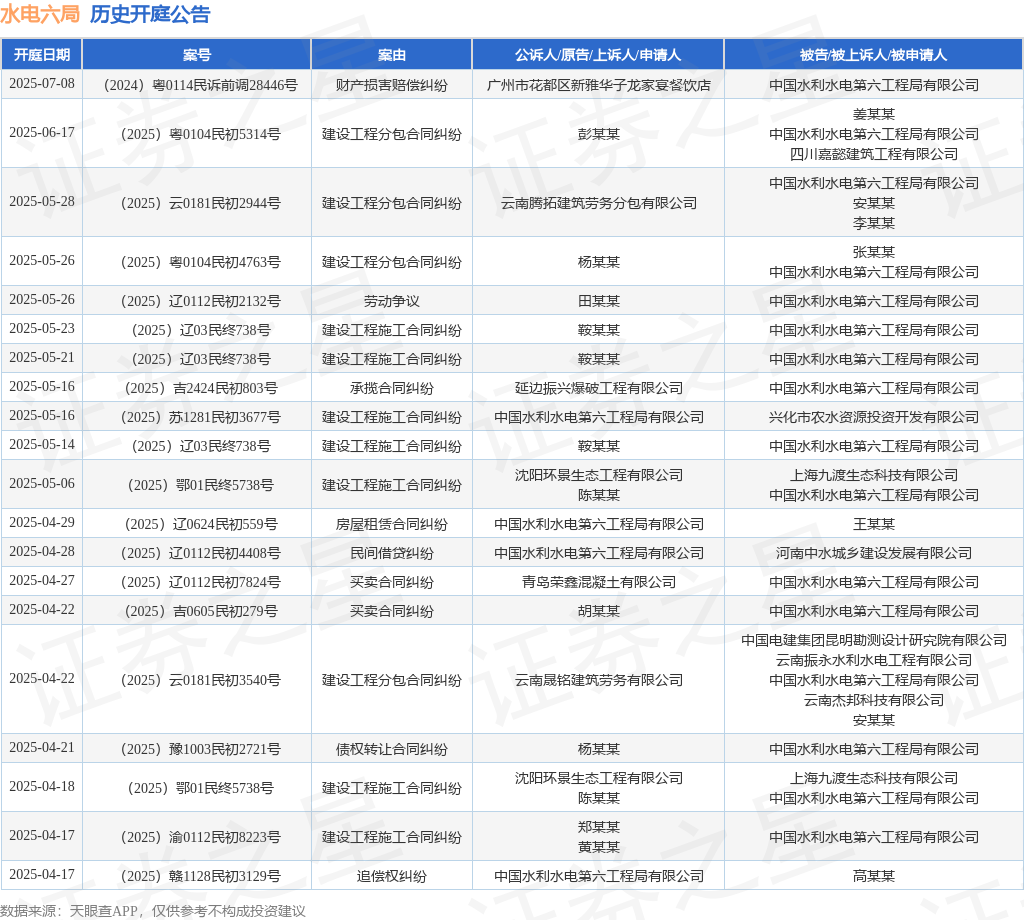Click the date cell 2025-04-29

click(x=42, y=523)
